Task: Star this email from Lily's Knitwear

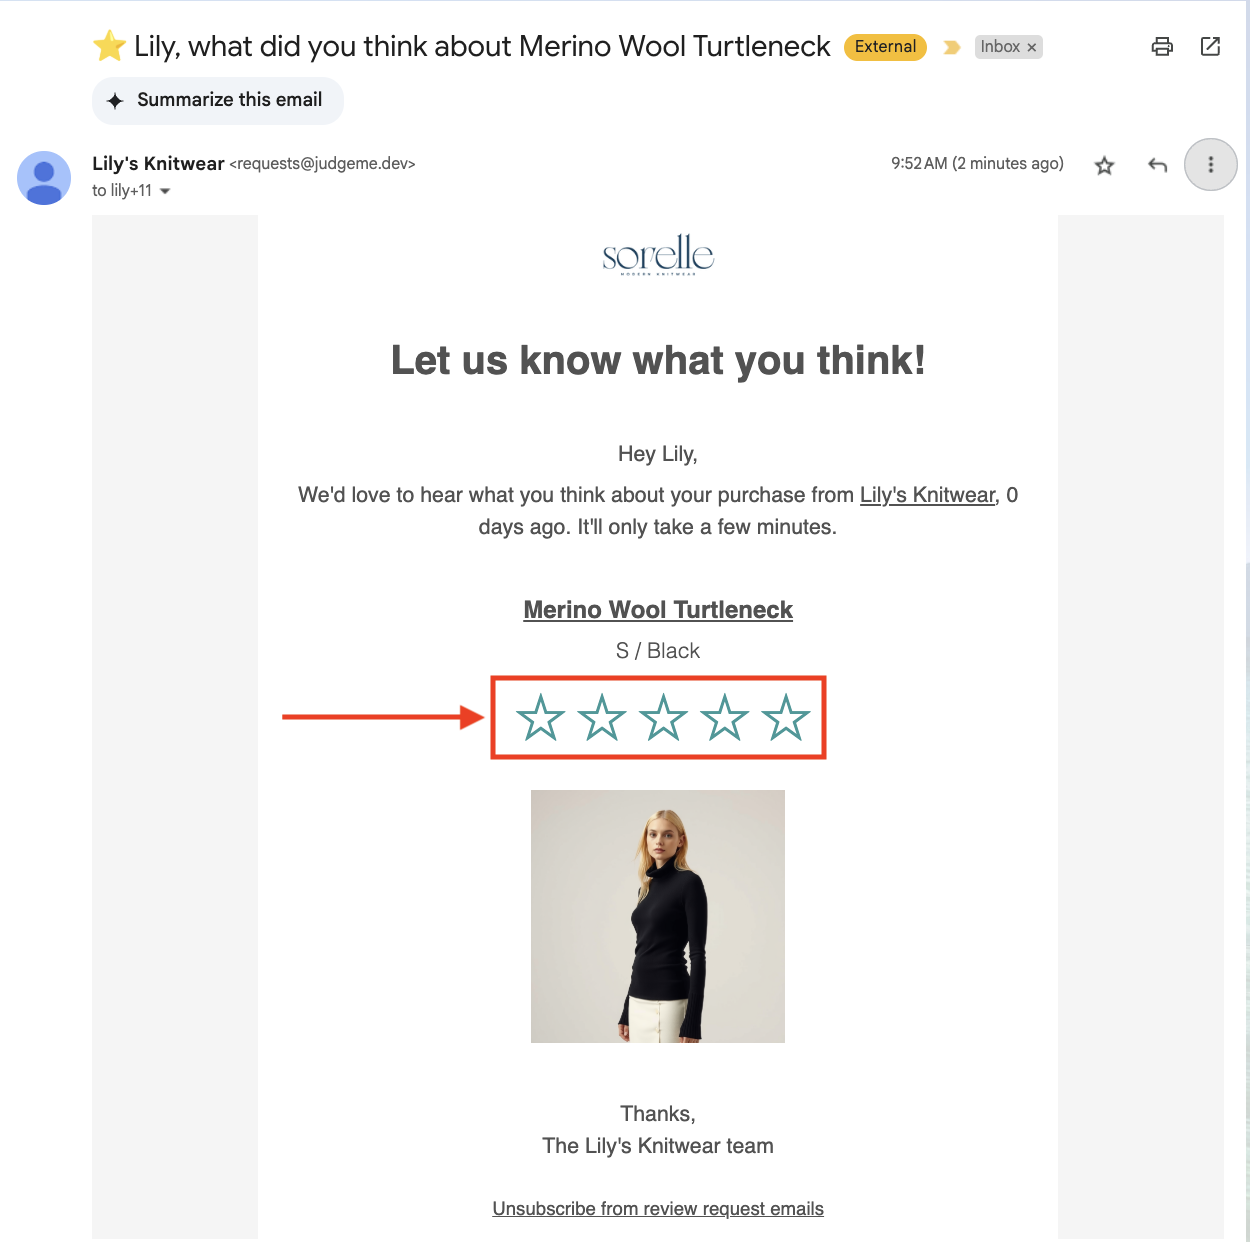Action: pos(1104,165)
